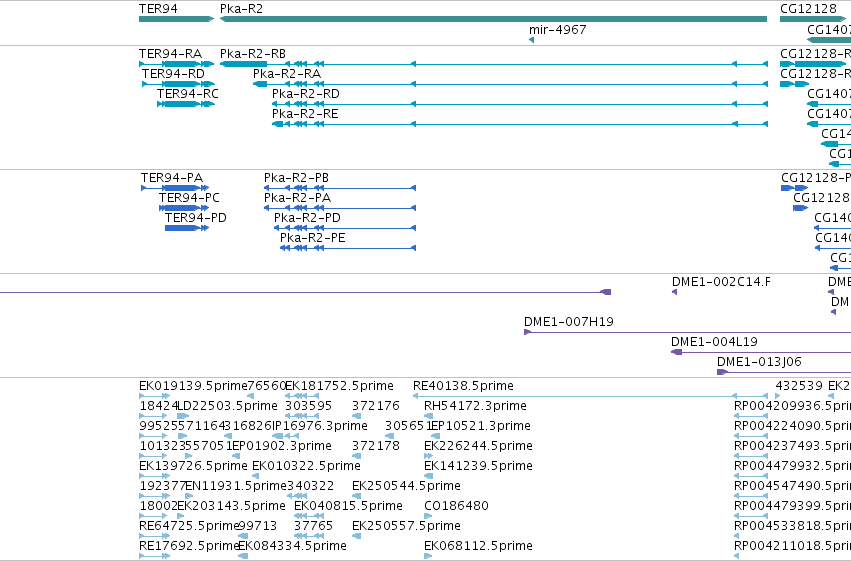
Task: Select the EK181752.5prime EST label
Action: coord(339,386)
